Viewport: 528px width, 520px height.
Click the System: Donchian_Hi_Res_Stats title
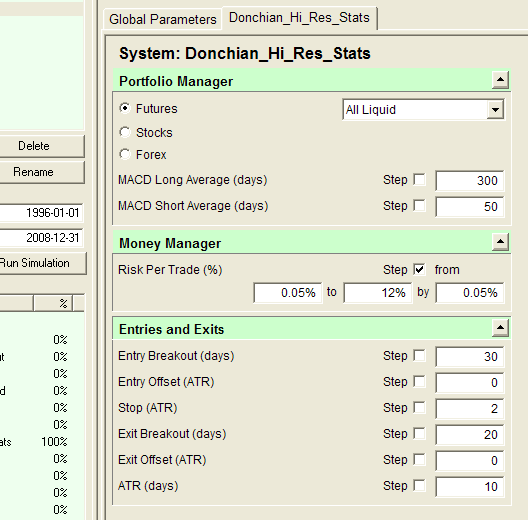[245, 54]
